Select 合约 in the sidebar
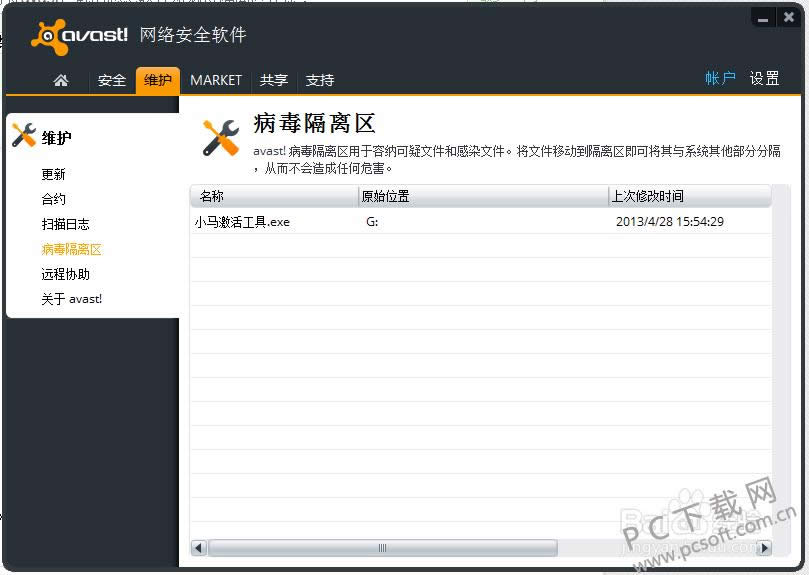809x575 pixels. click(53, 199)
